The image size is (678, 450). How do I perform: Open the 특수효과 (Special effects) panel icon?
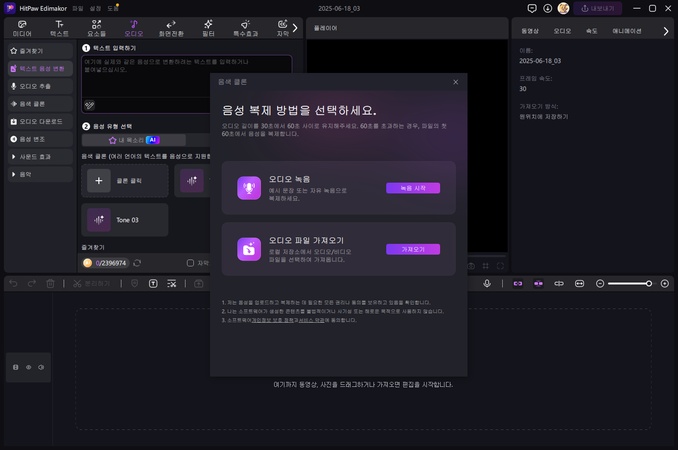click(x=246, y=28)
